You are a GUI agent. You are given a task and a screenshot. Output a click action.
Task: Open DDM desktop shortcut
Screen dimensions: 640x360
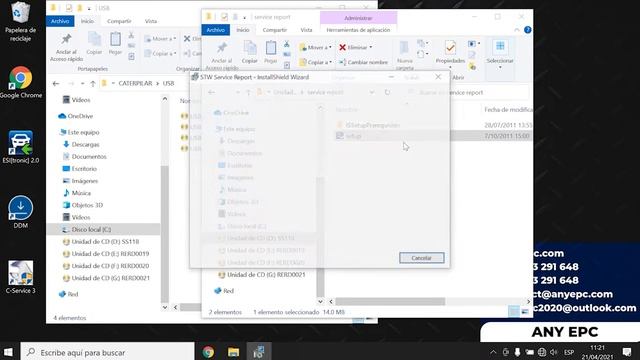[20, 212]
